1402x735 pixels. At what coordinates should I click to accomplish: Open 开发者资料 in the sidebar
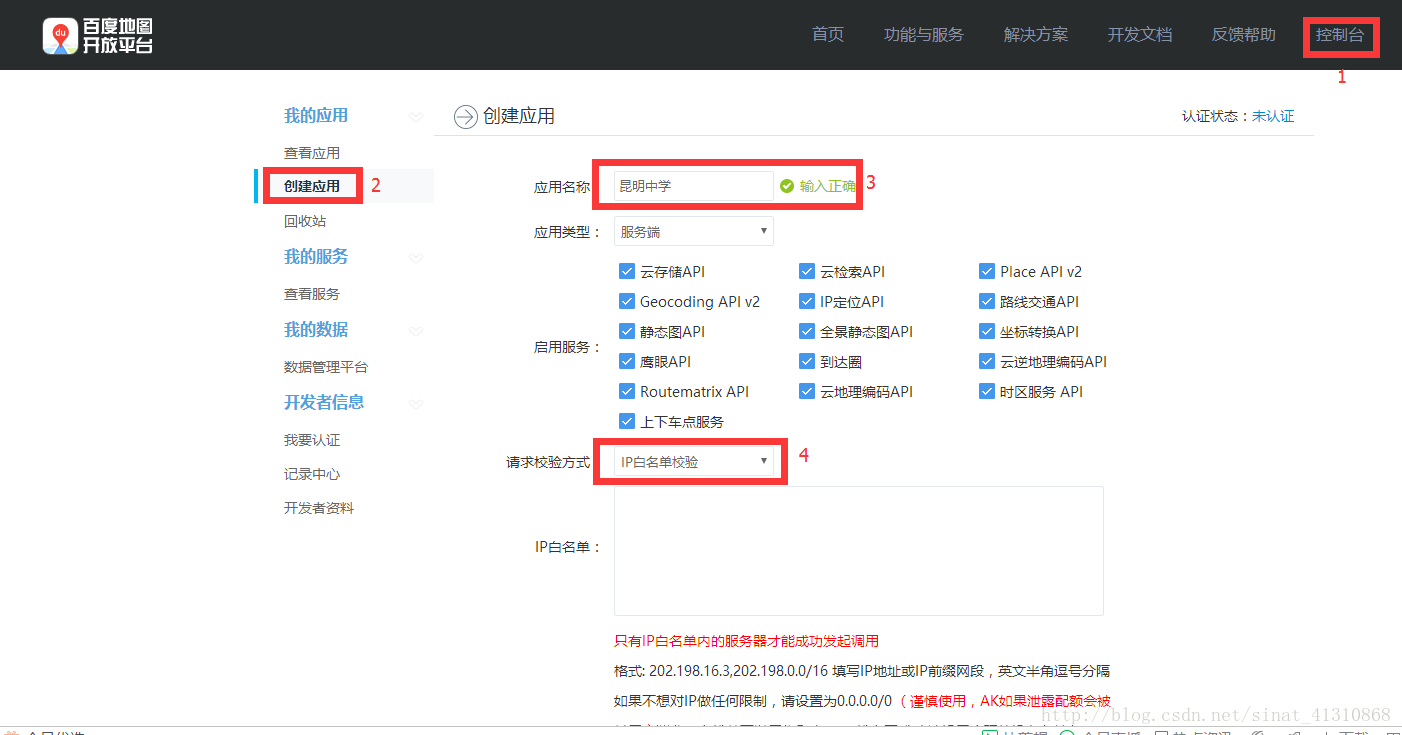coord(319,508)
